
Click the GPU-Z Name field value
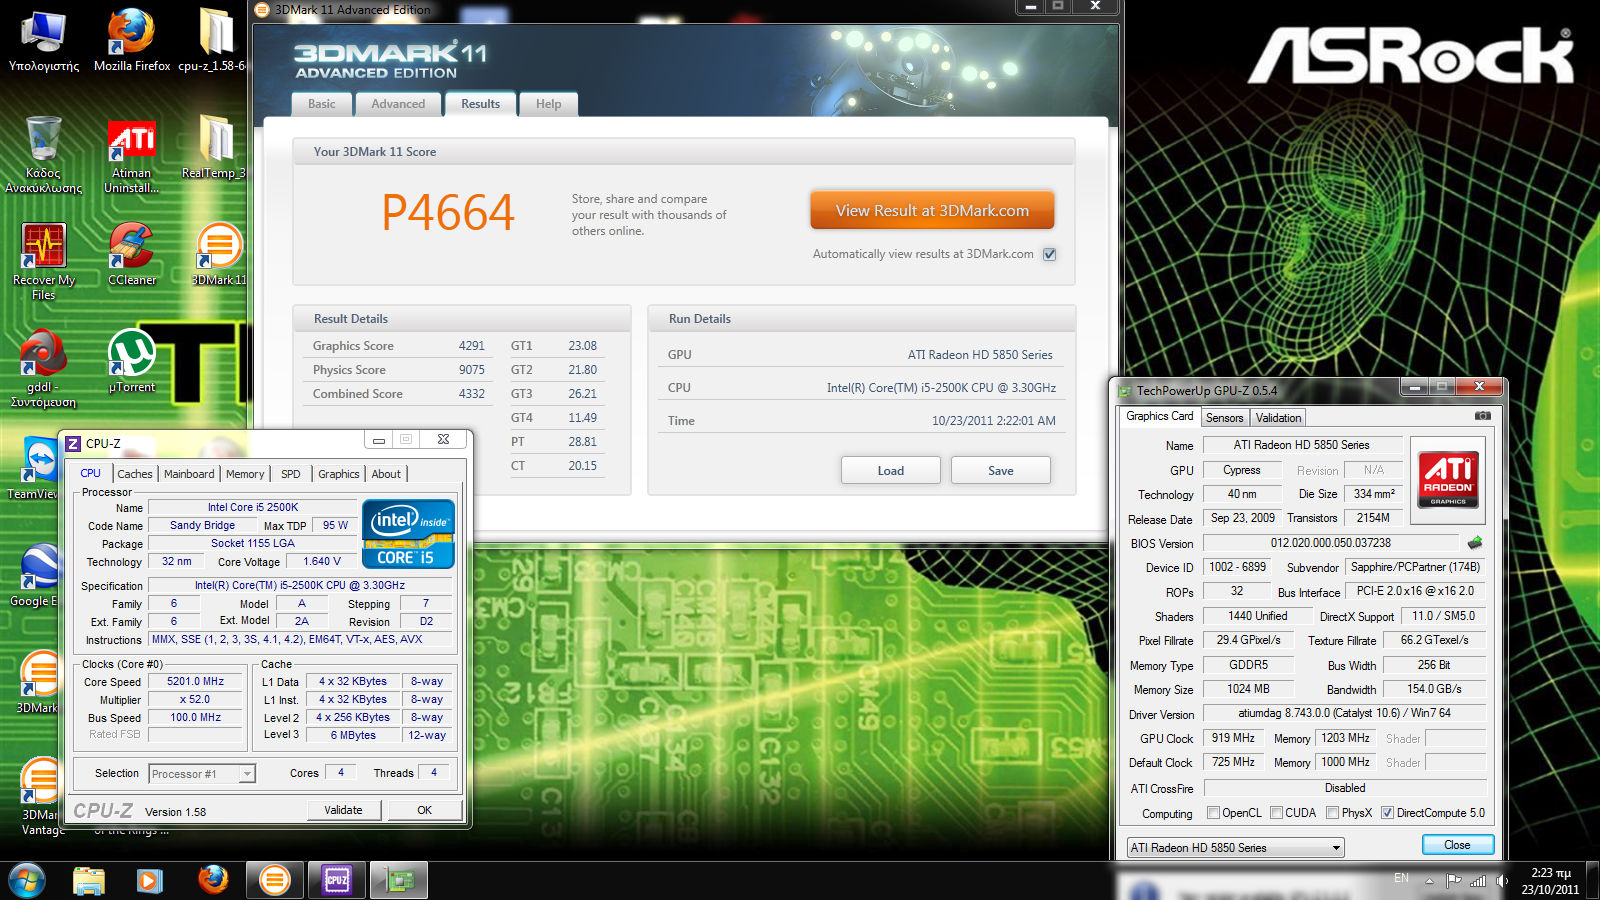pos(1301,445)
